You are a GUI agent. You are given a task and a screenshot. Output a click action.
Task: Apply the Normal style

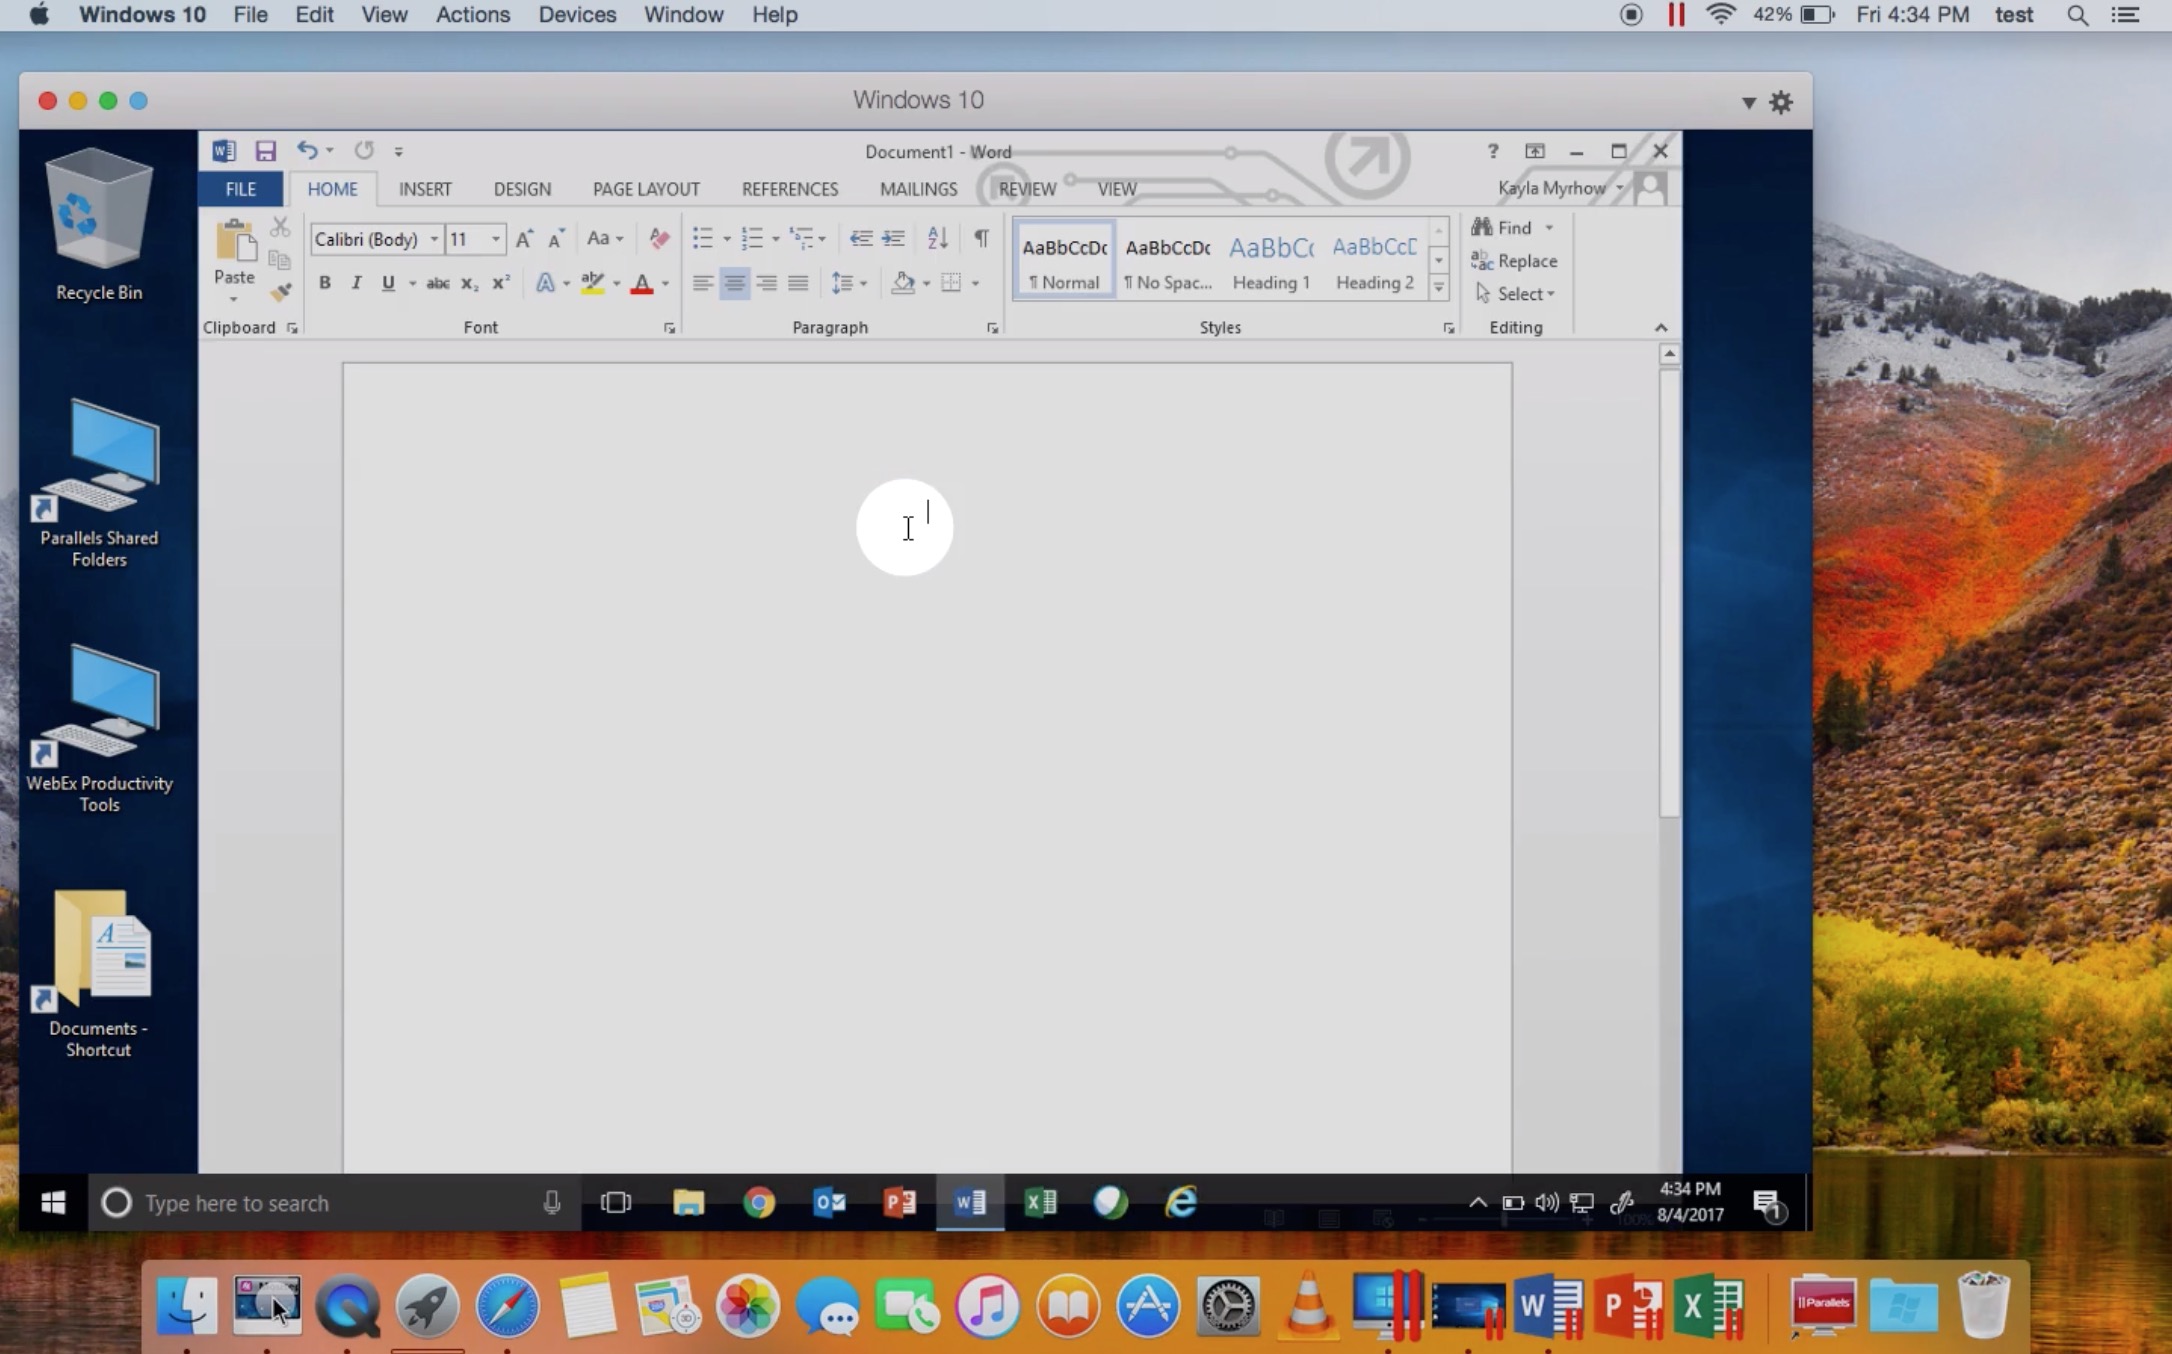1064,261
